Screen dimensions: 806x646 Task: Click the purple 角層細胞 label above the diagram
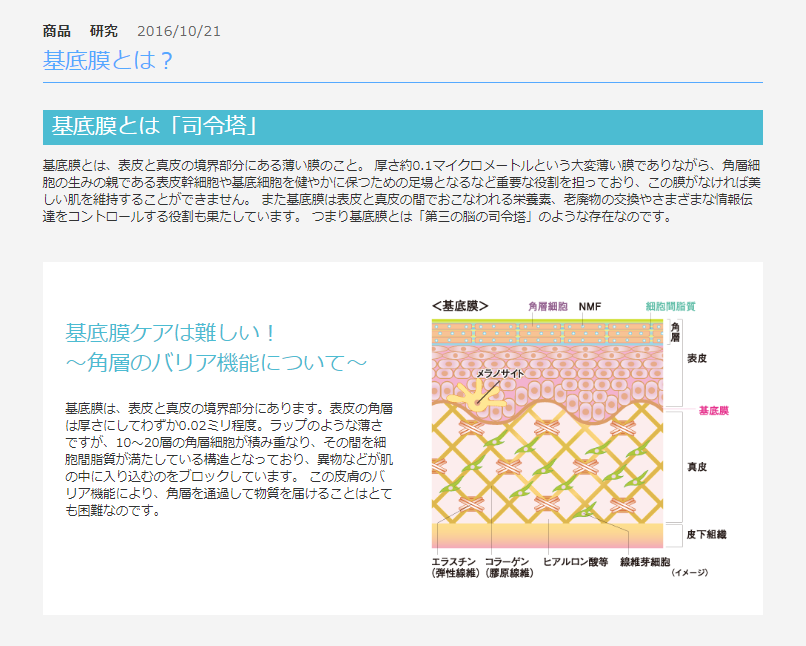(548, 306)
